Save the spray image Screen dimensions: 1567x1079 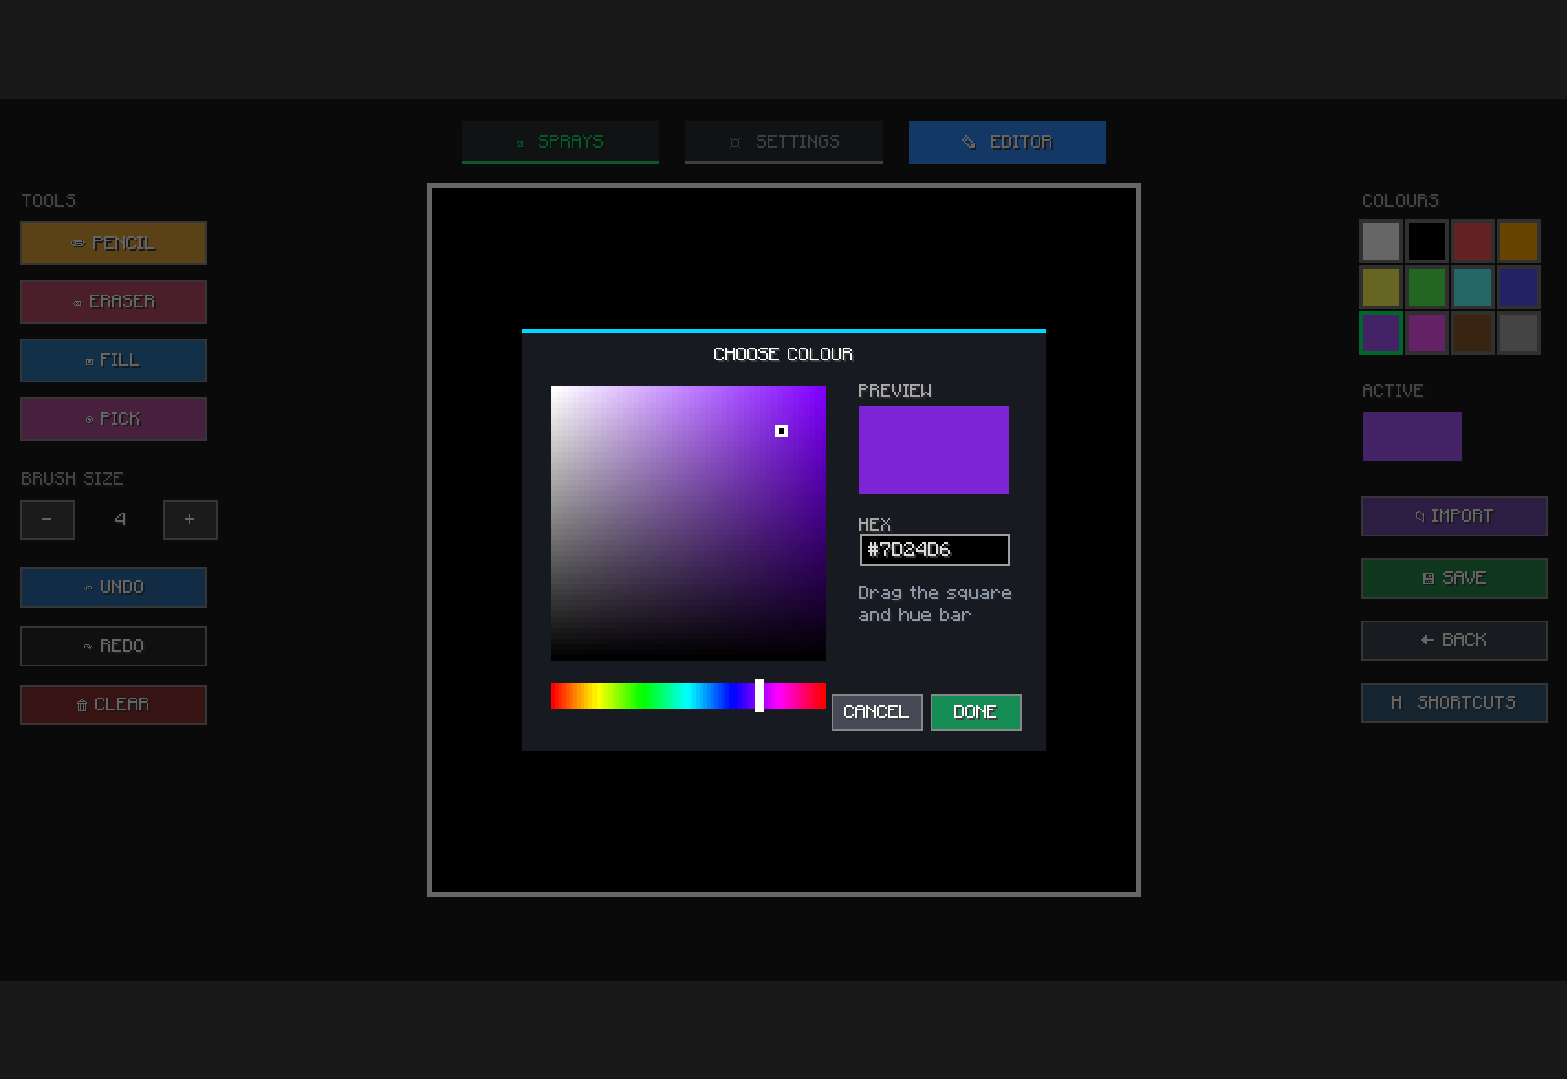(1454, 578)
